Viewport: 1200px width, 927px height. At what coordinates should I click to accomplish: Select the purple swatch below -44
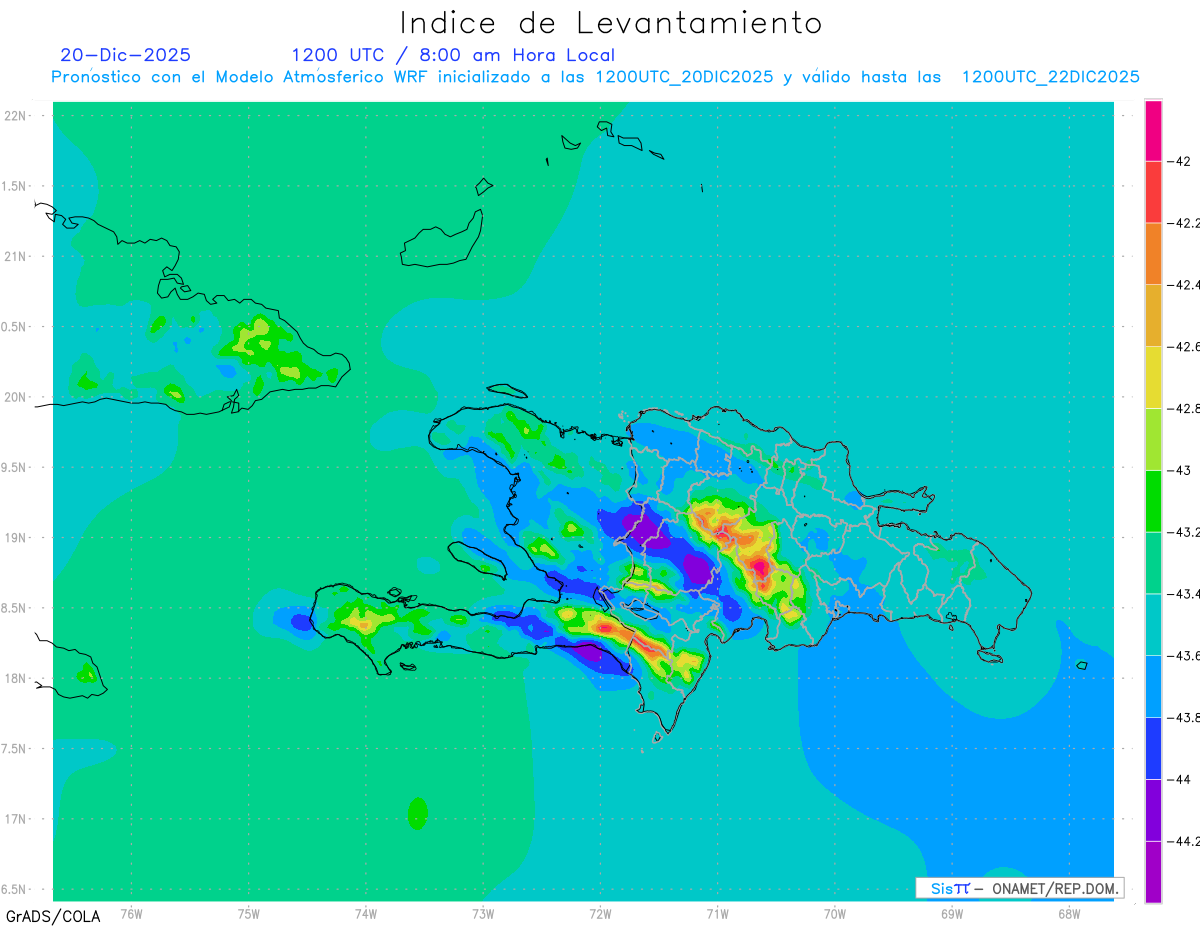[x=1153, y=809]
